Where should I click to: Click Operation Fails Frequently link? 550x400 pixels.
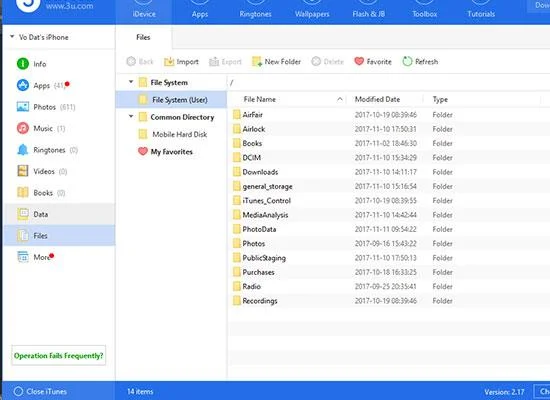pos(59,355)
